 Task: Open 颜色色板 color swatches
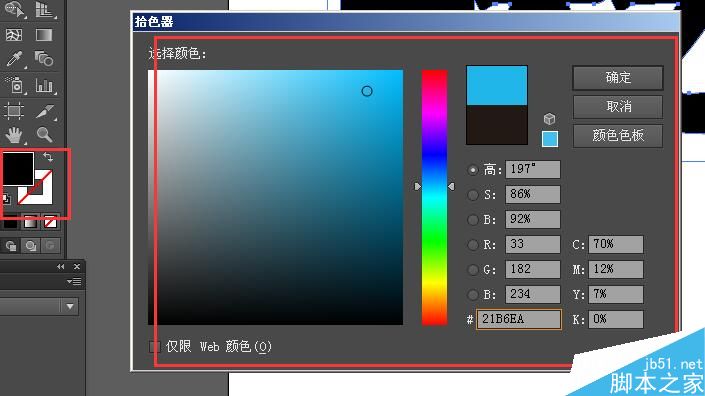coord(618,135)
